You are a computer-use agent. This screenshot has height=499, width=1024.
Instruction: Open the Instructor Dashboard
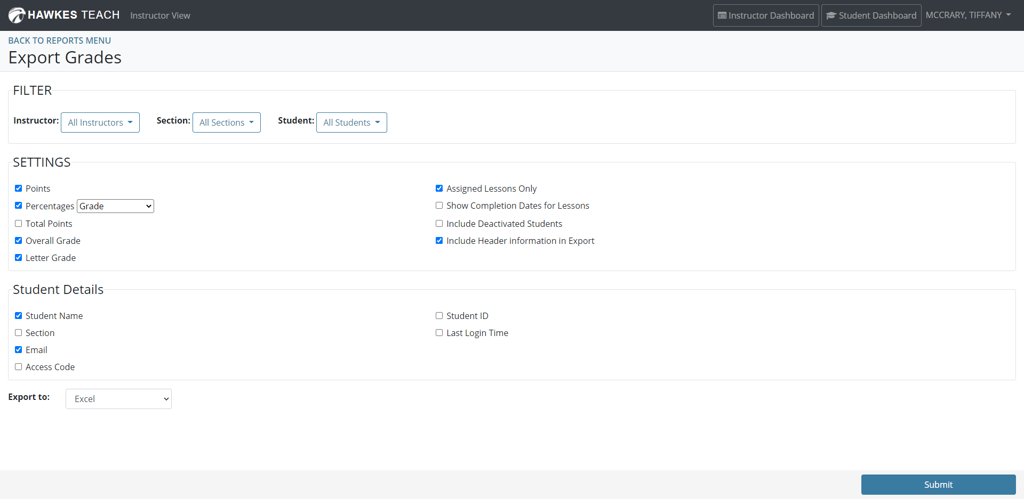tap(765, 15)
